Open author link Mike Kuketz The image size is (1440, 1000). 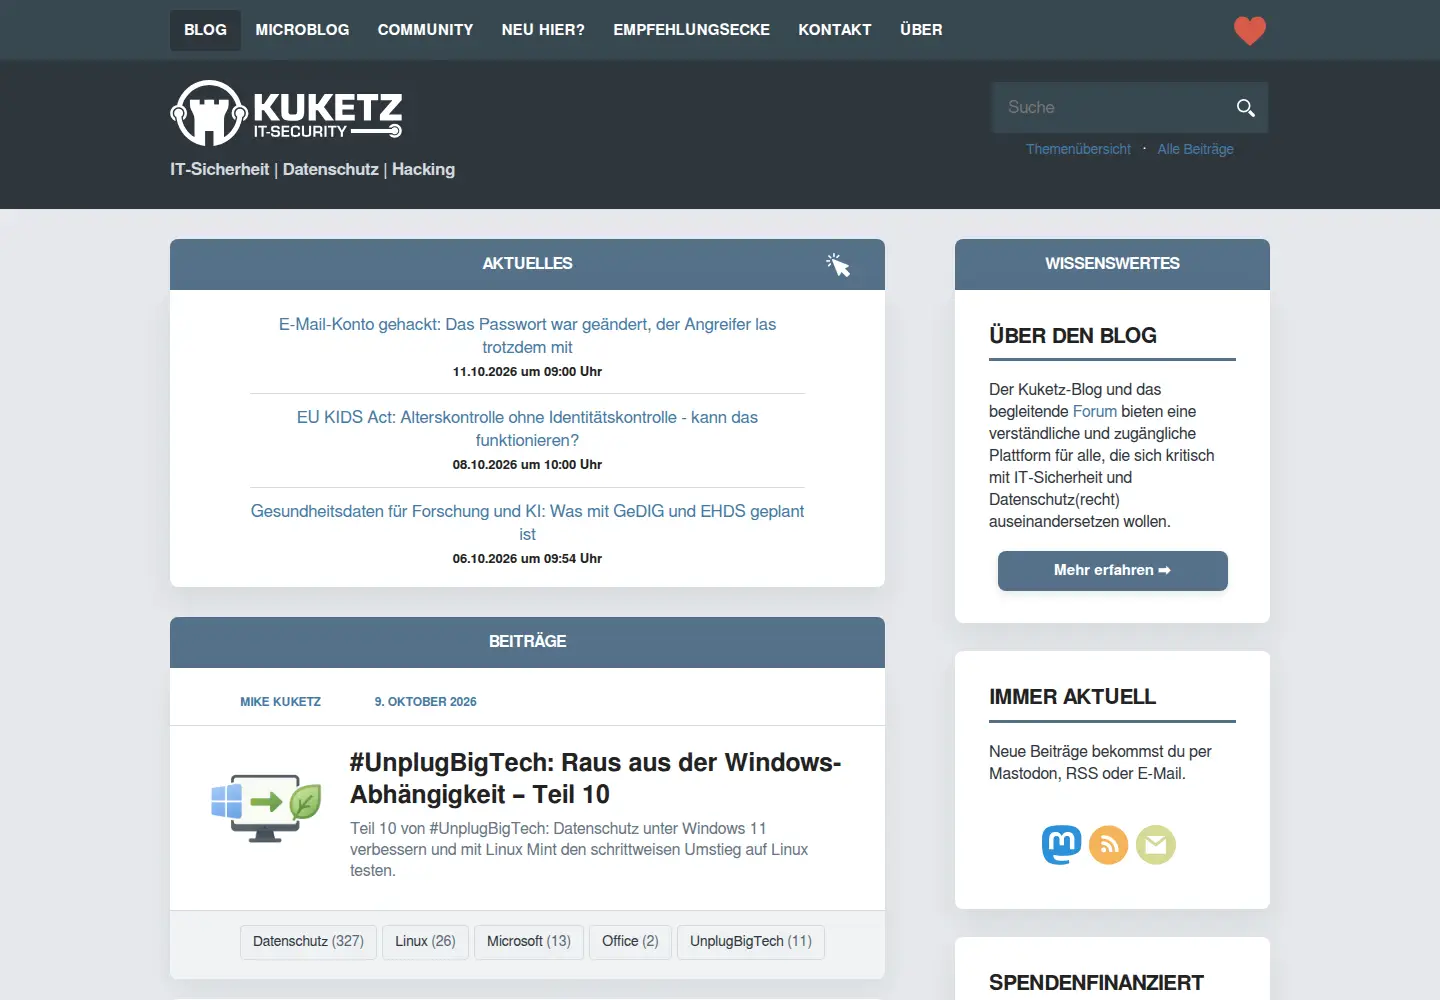tap(280, 702)
